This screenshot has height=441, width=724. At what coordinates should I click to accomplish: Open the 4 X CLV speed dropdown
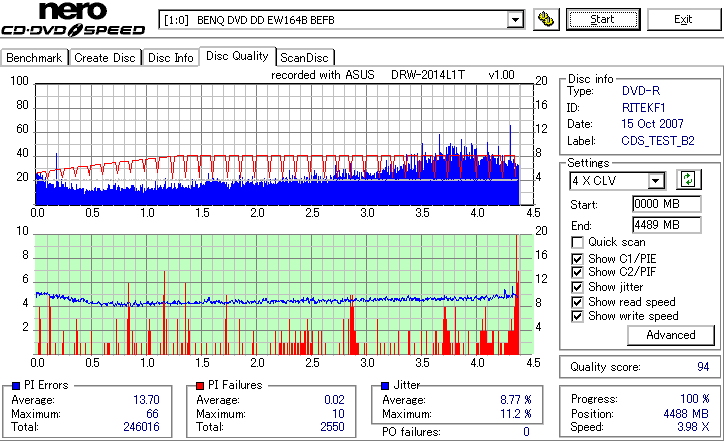tap(655, 181)
